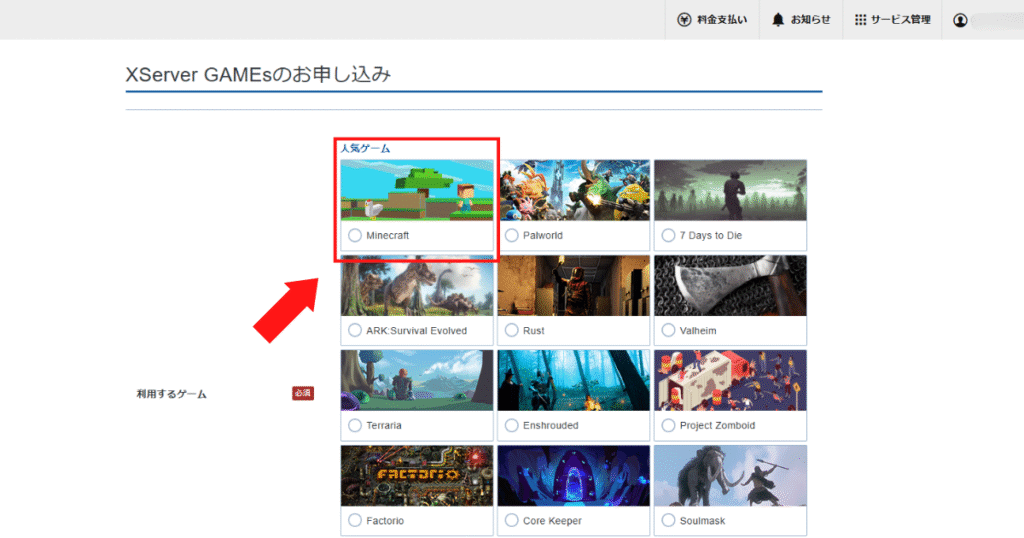Select the Core Keeper radio button
1024x538 pixels.
511,520
